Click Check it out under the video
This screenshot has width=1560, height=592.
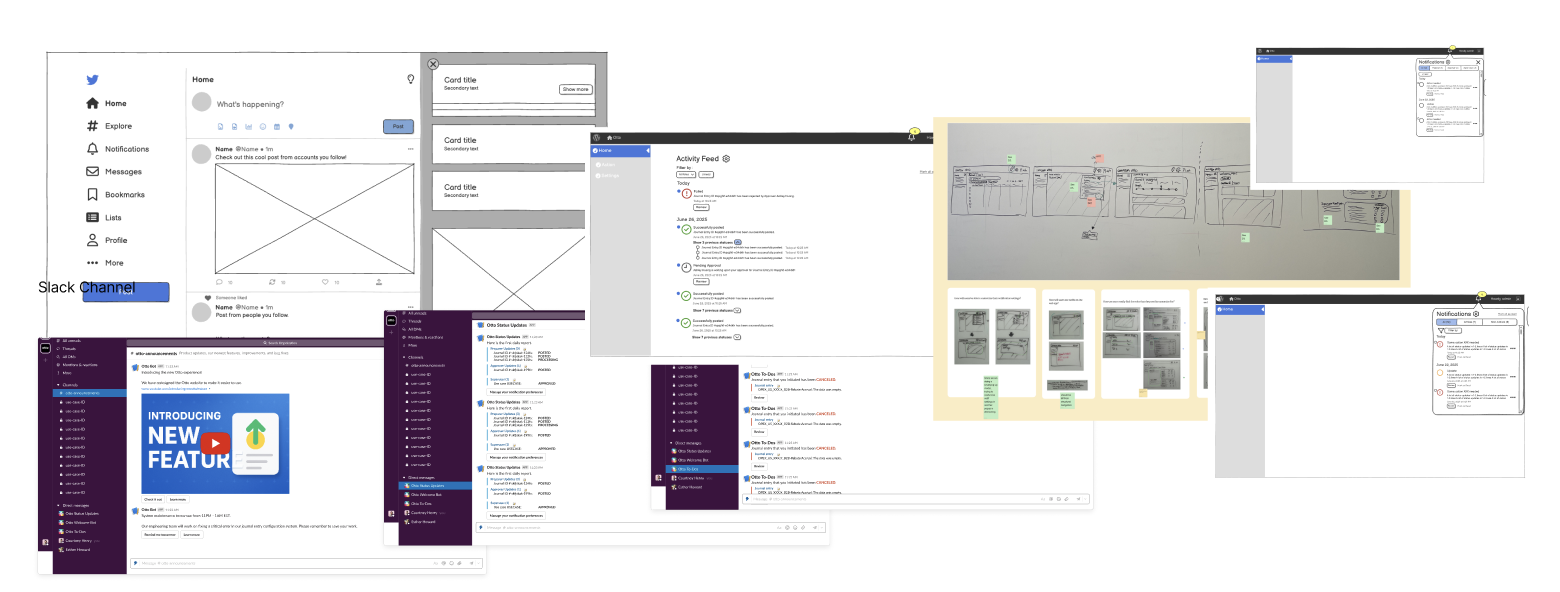coord(153,499)
